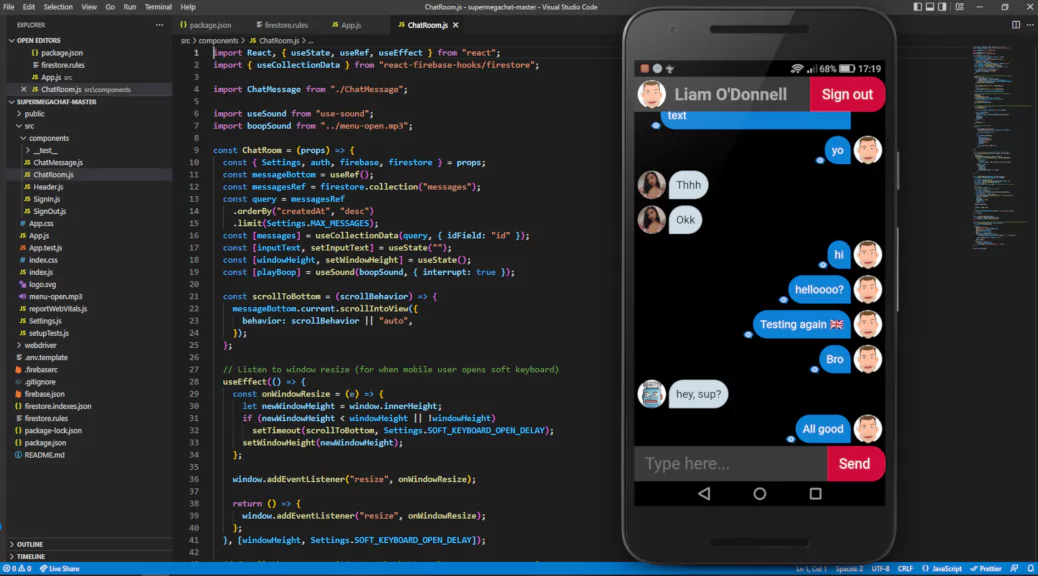Open menu-open.mp3 in the file tree

click(56, 297)
